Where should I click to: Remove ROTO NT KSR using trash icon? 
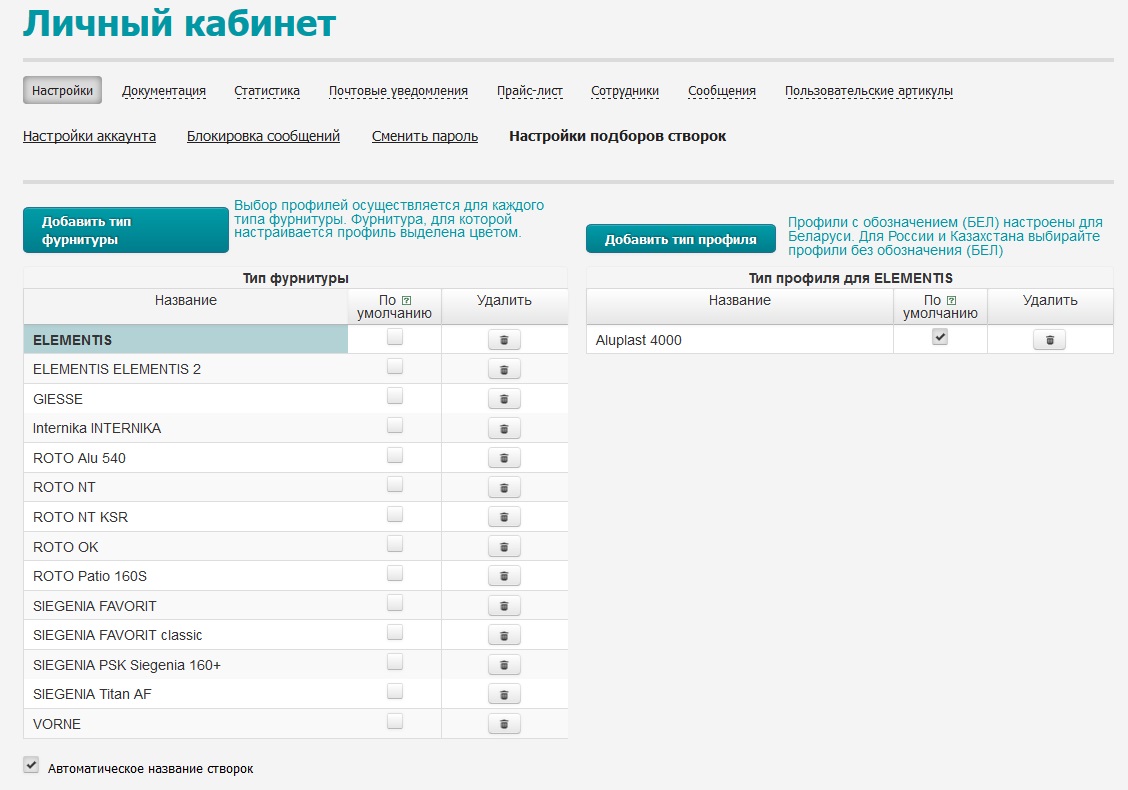click(504, 517)
